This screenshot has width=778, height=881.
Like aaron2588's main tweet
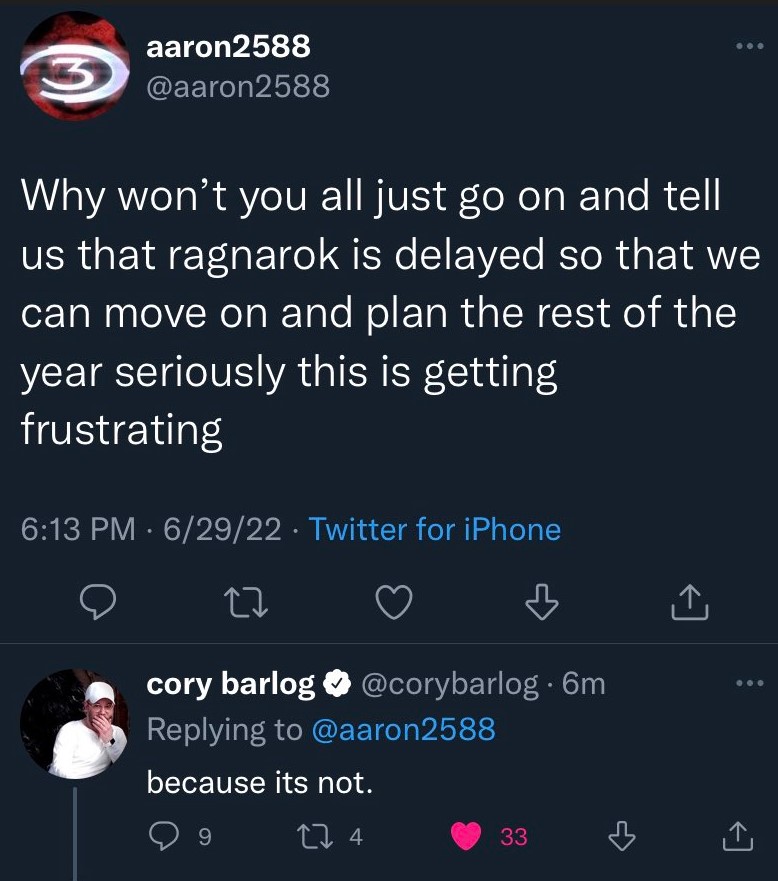[393, 603]
